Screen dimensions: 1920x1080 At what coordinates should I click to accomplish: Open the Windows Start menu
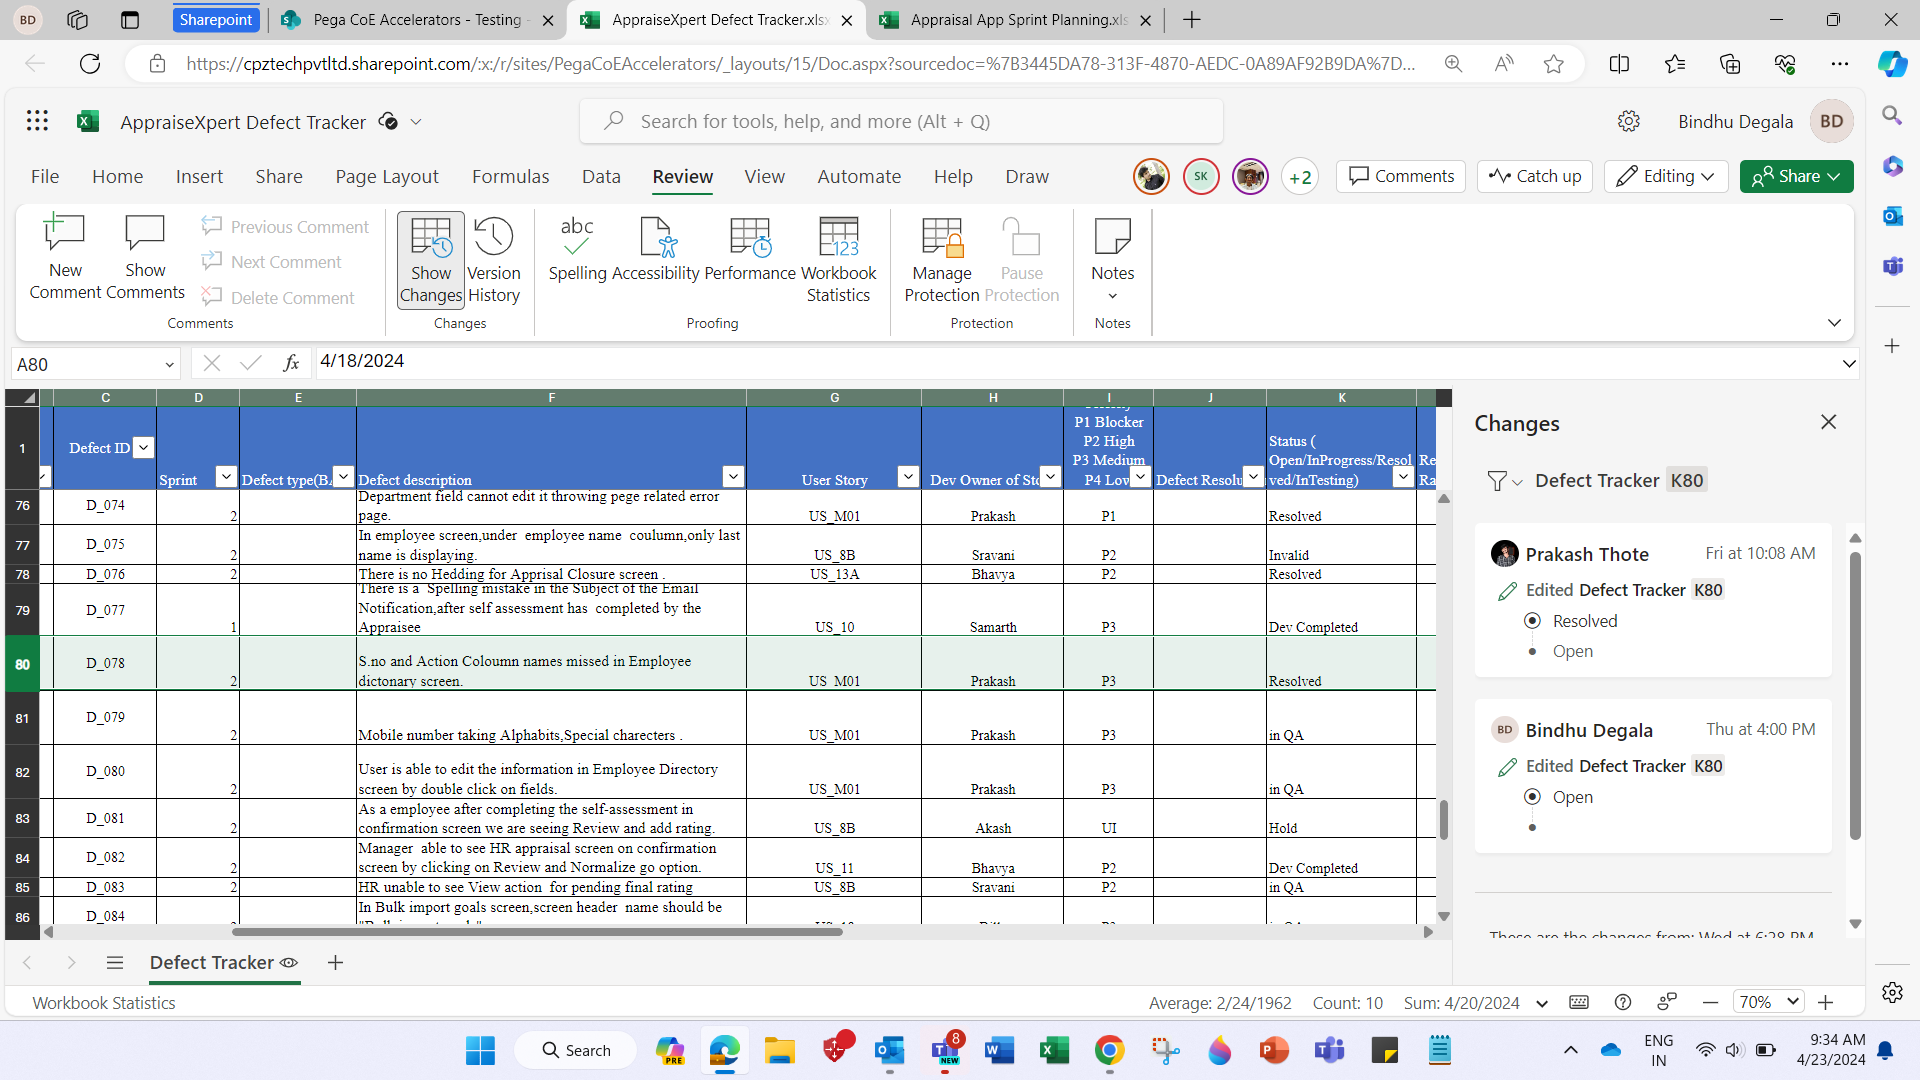[x=480, y=1050]
